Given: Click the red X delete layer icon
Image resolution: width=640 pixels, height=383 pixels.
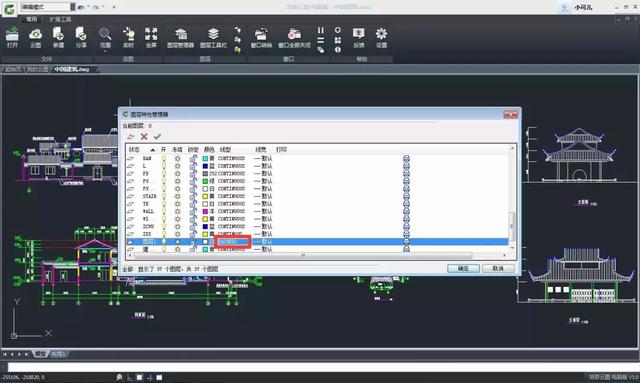Looking at the screenshot, I should (x=144, y=136).
